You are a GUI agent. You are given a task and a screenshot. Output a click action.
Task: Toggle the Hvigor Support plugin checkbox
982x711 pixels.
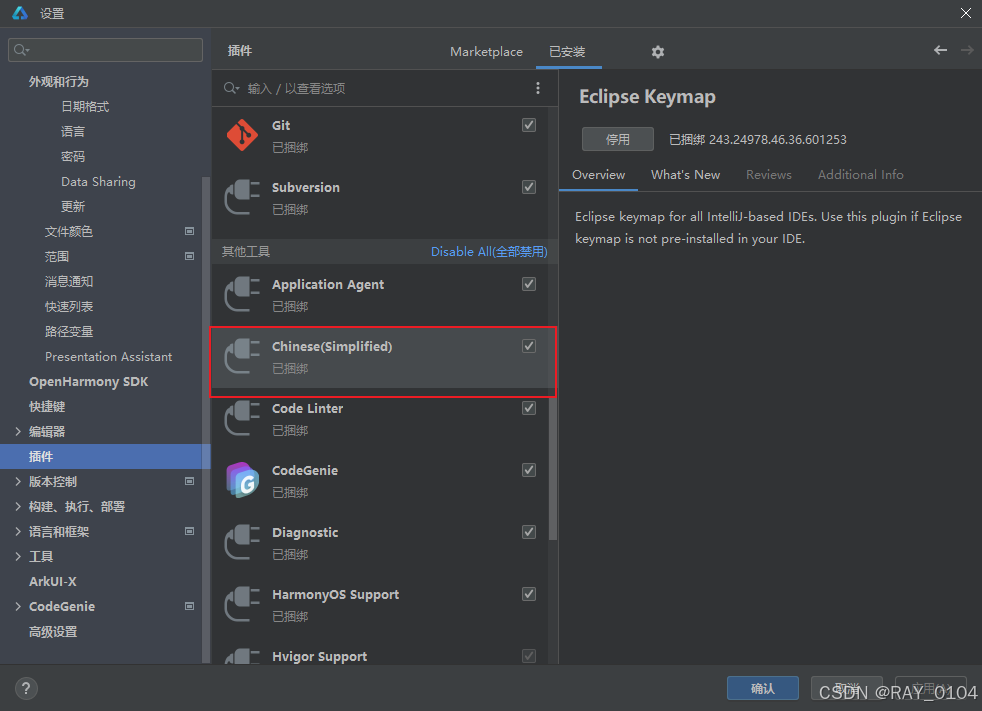(x=529, y=656)
